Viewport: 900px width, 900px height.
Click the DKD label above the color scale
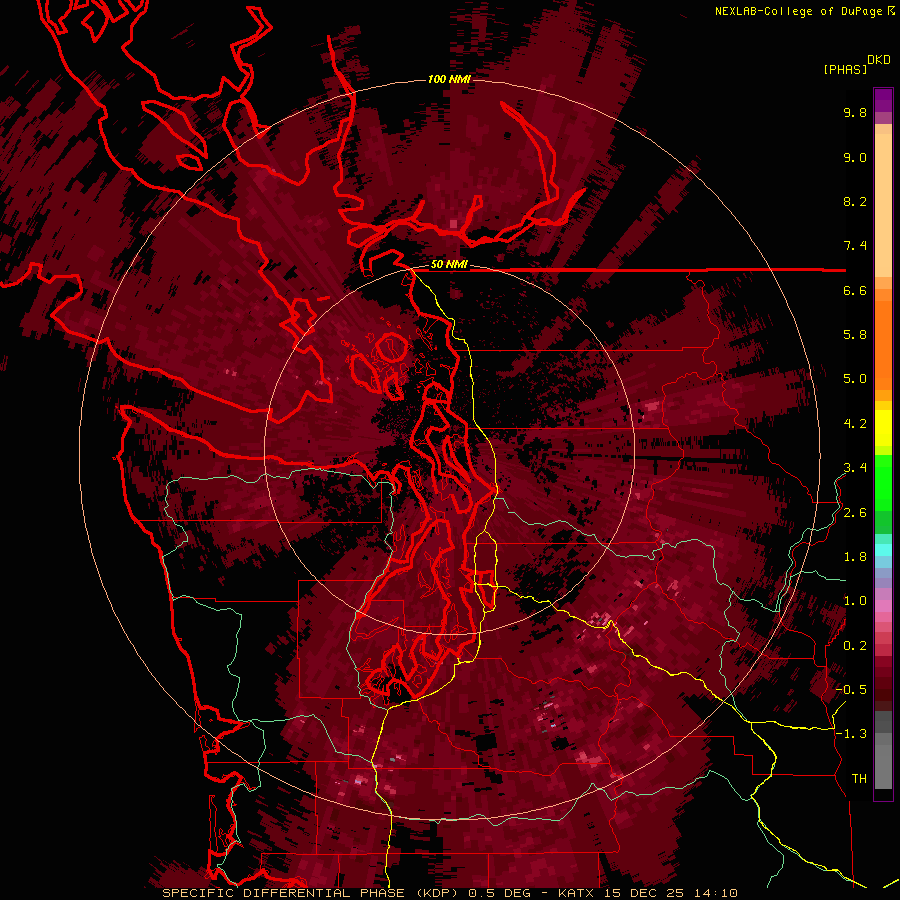tap(879, 60)
